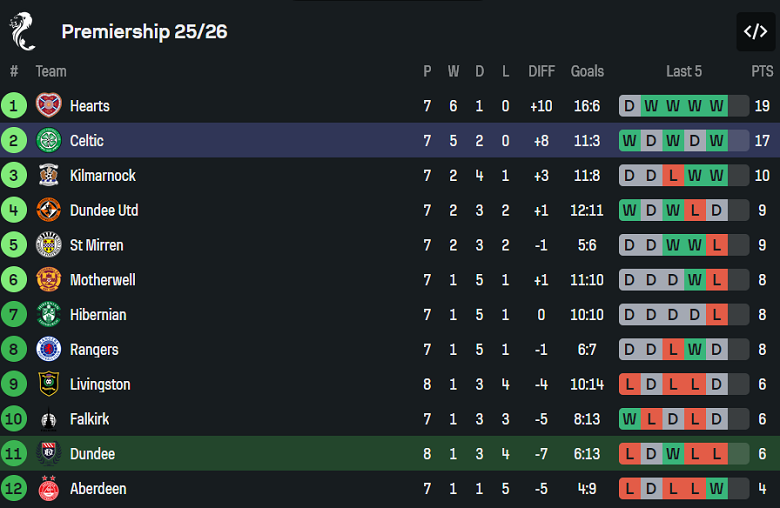Viewport: 780px width, 508px height.
Task: Select the Falkirk team name
Action: point(90,419)
